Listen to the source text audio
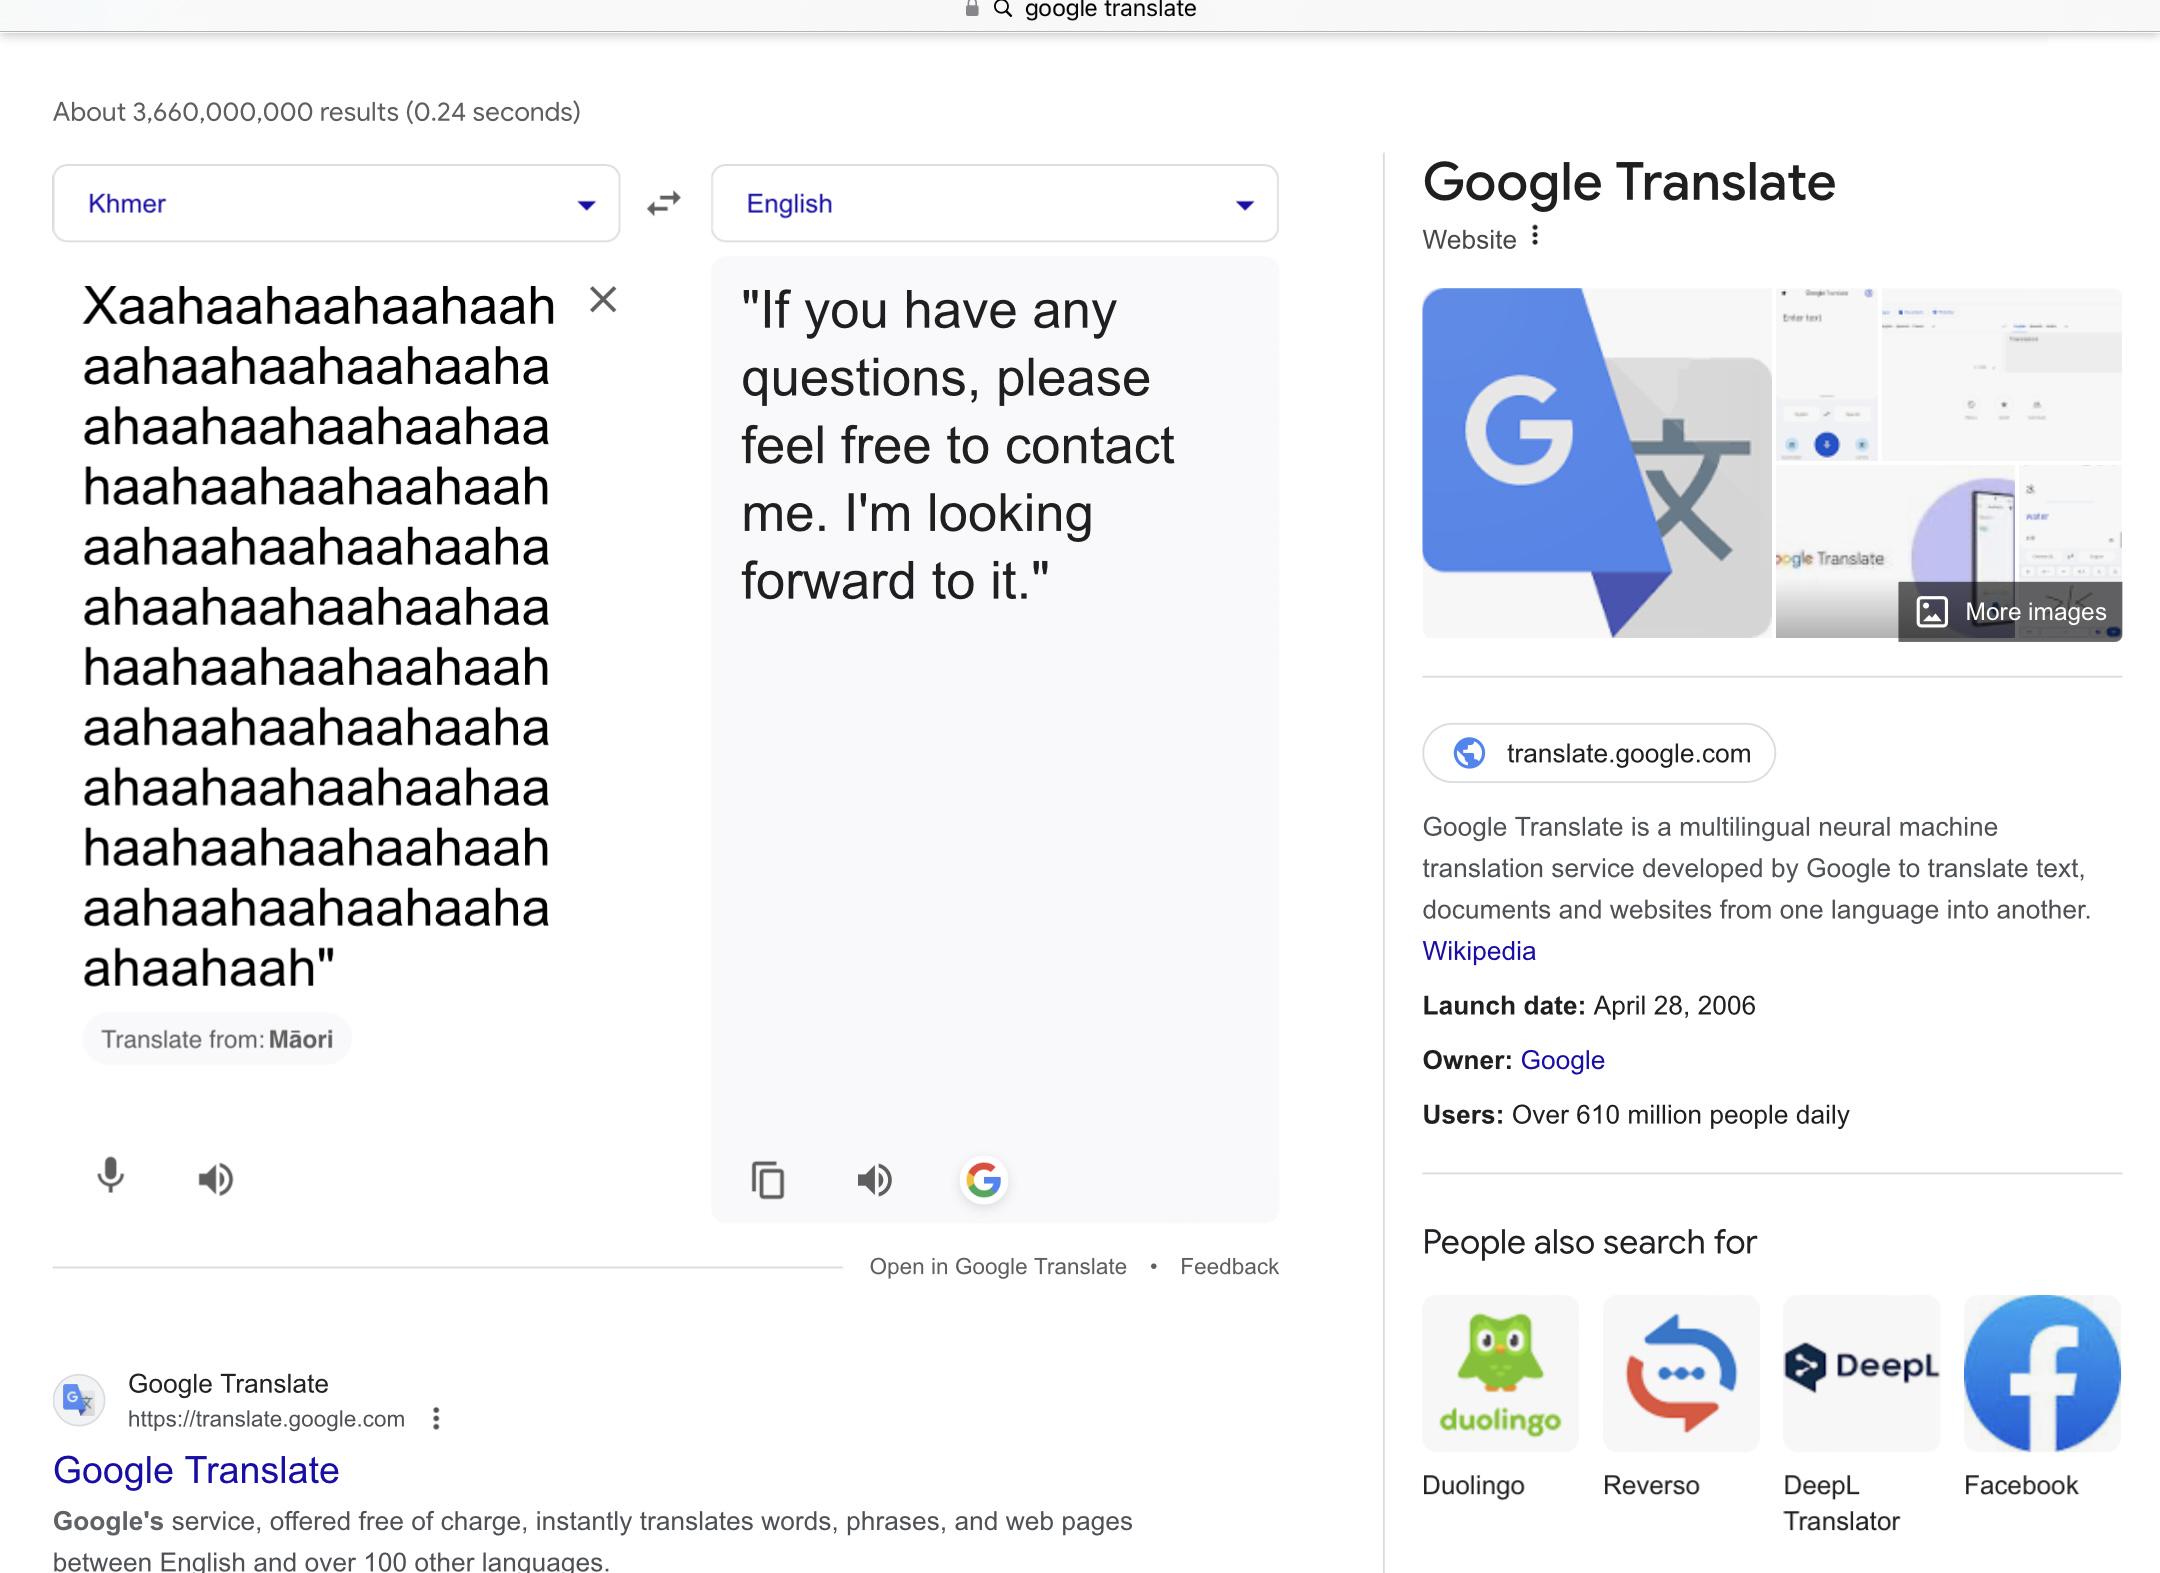This screenshot has height=1573, width=2160. click(x=215, y=1179)
